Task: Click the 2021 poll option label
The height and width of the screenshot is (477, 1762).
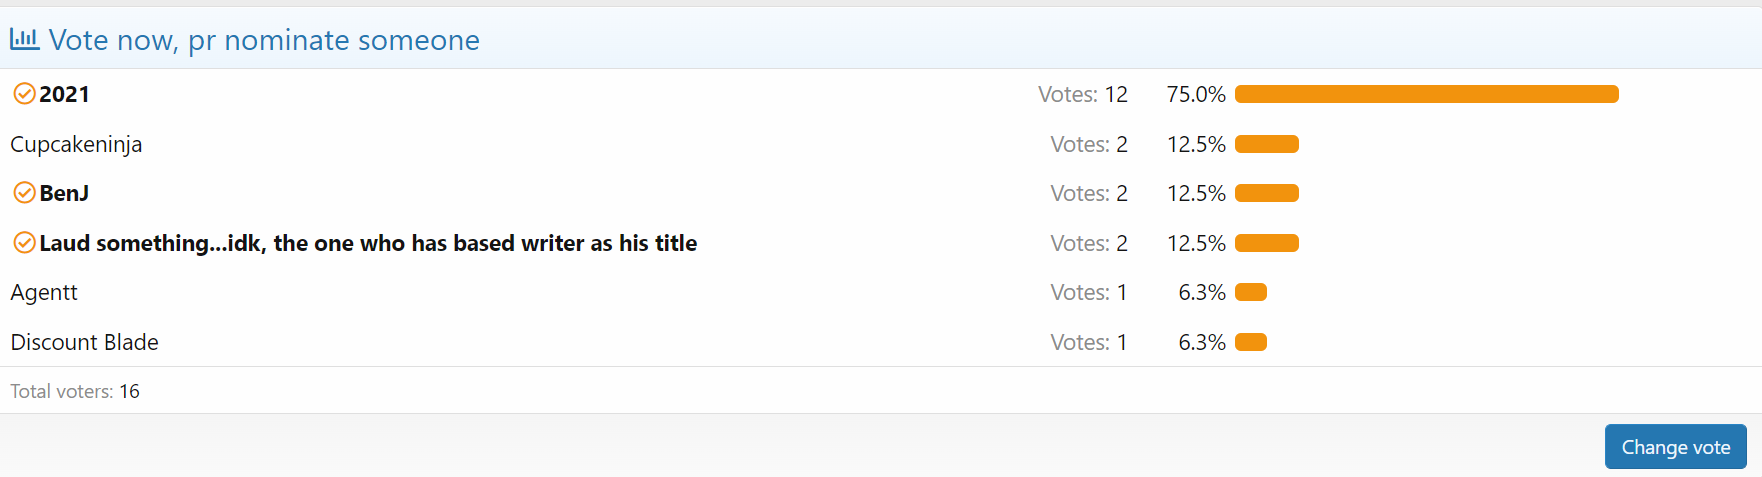Action: [x=65, y=94]
